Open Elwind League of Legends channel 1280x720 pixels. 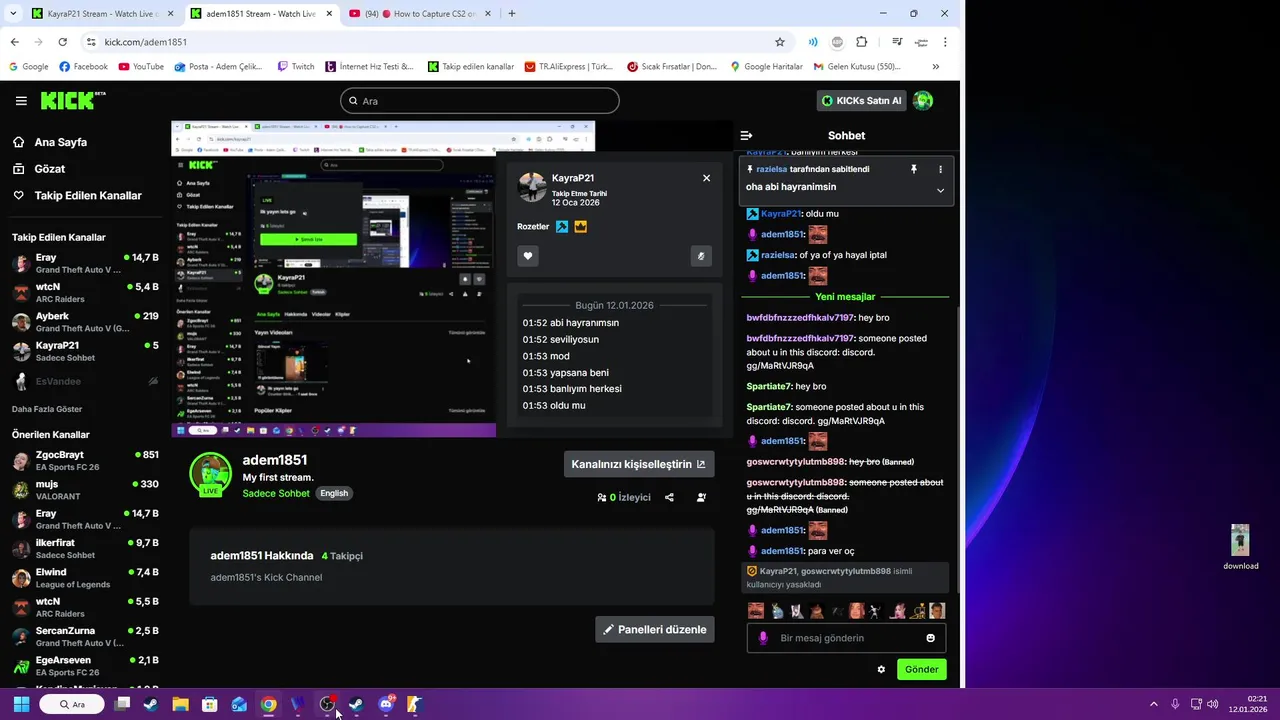click(x=85, y=578)
